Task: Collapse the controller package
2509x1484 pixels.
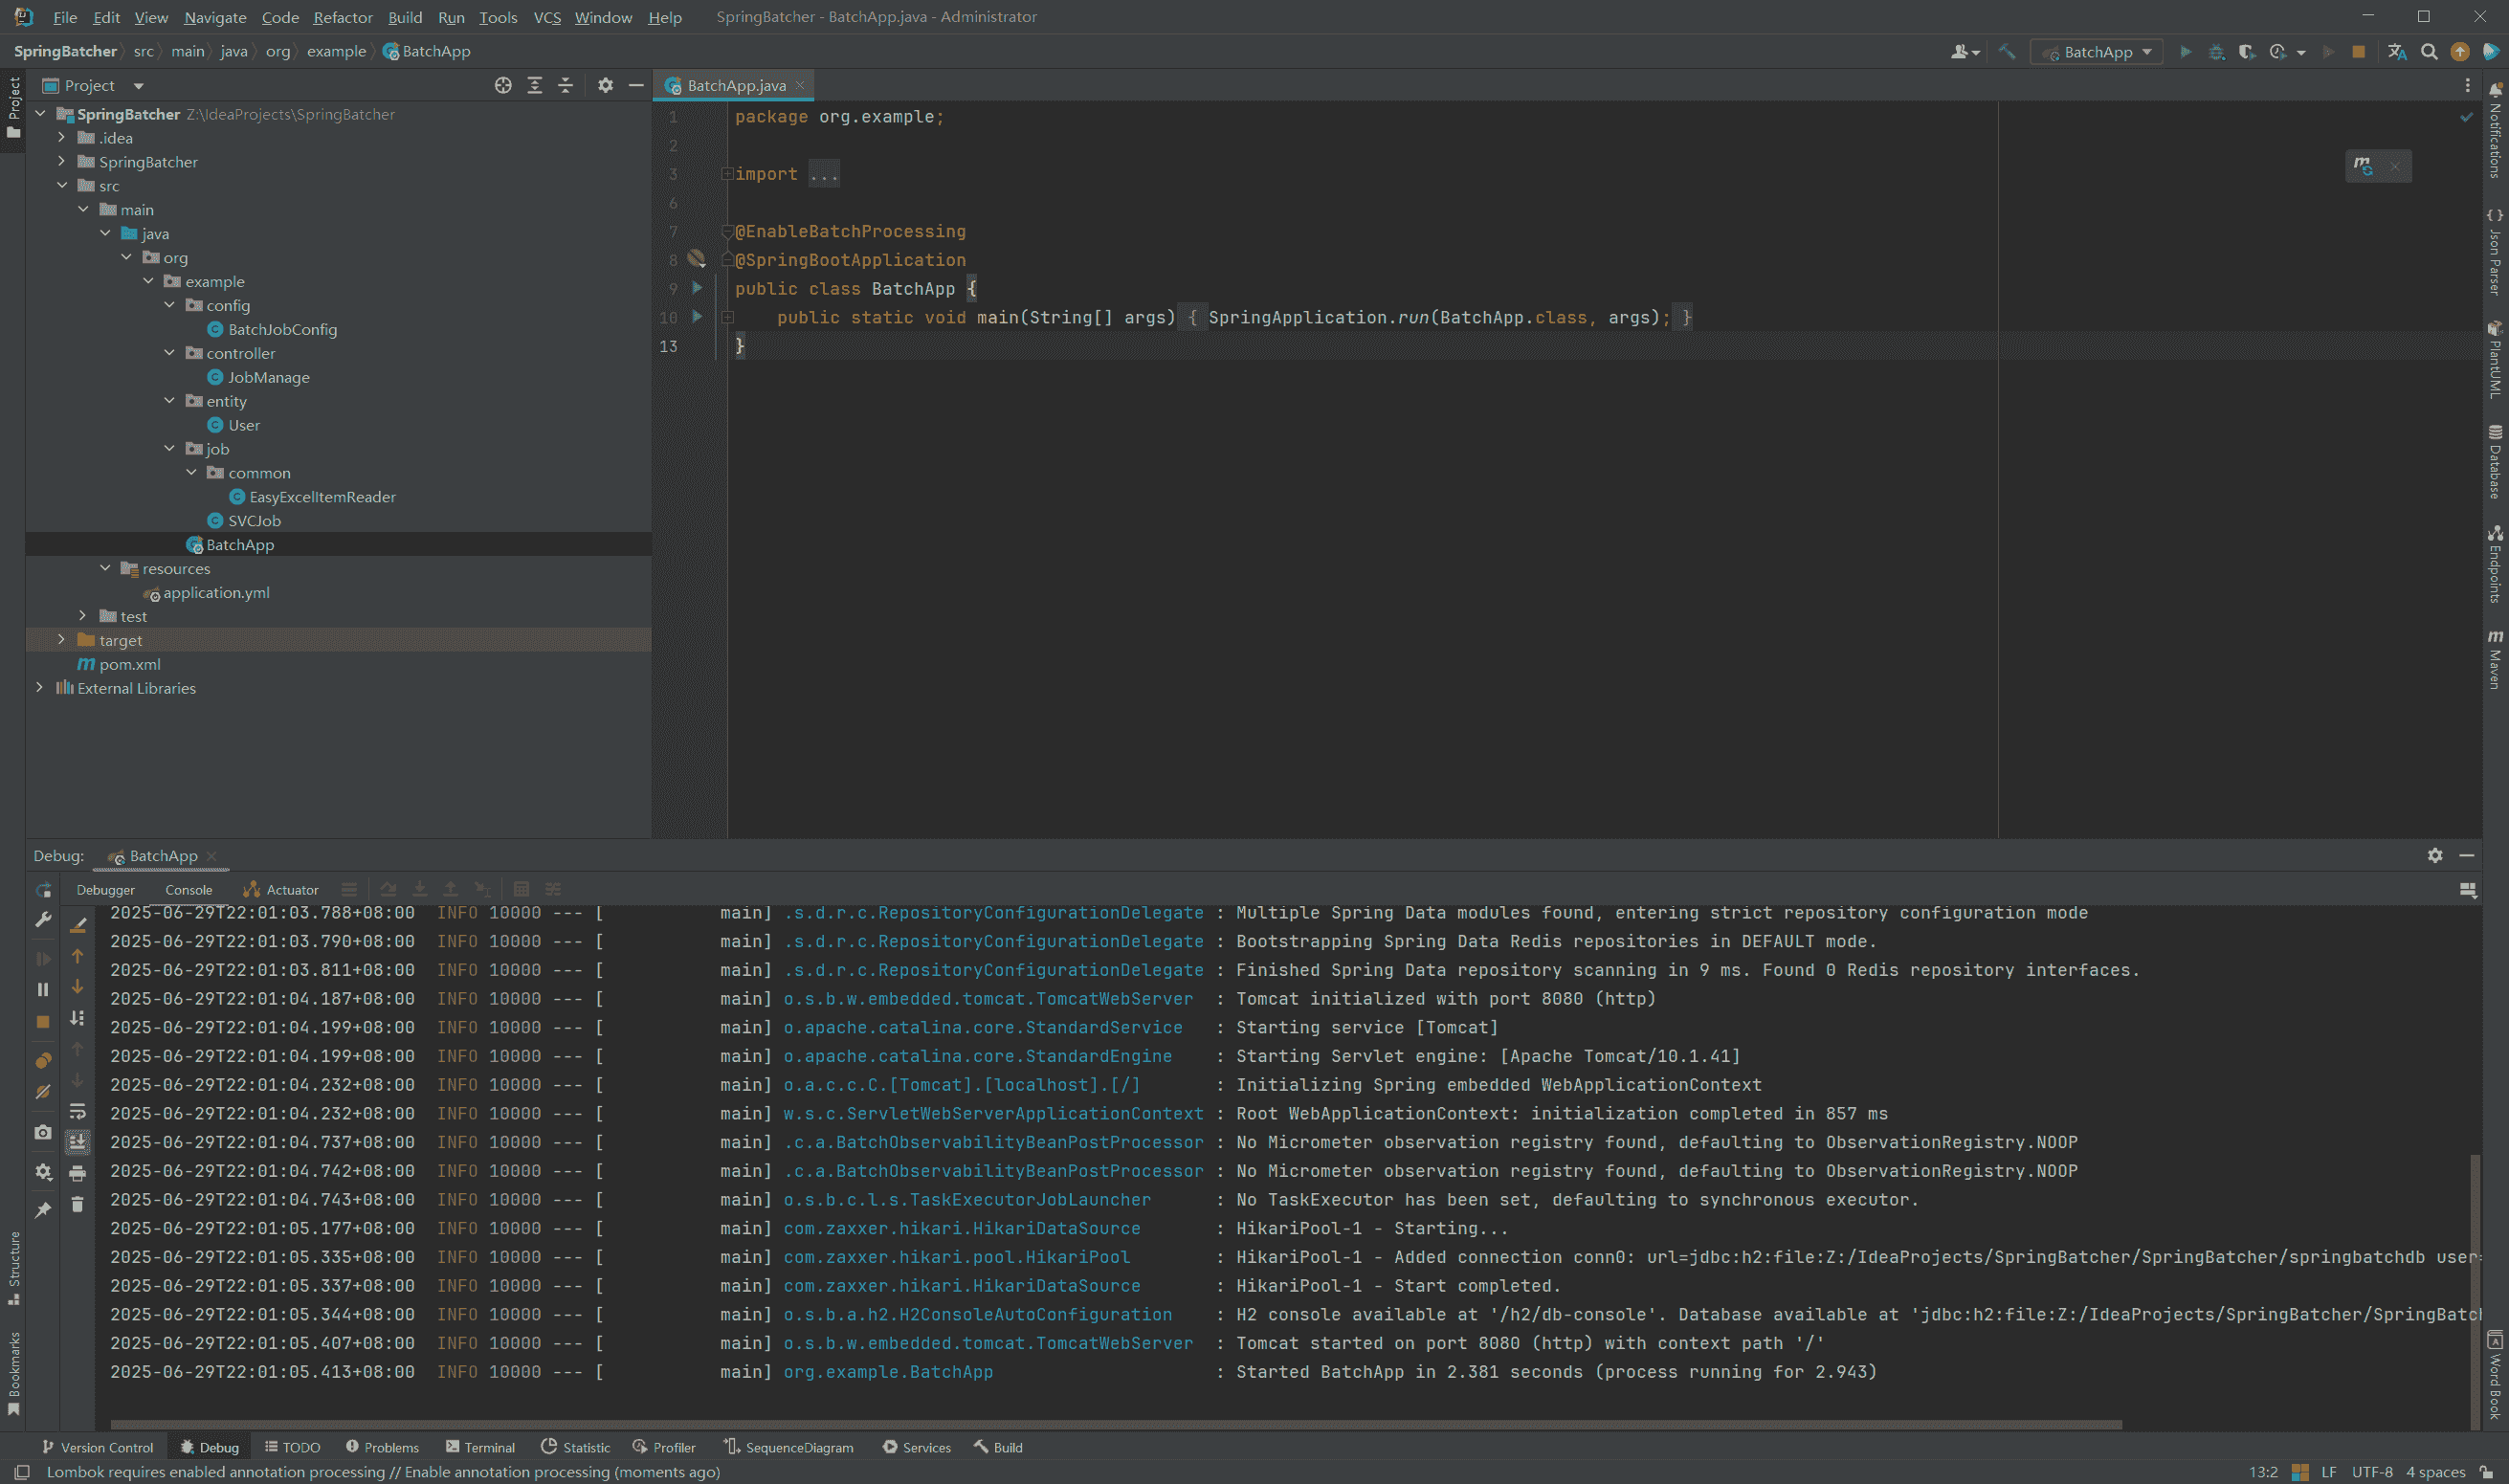Action: 169,353
